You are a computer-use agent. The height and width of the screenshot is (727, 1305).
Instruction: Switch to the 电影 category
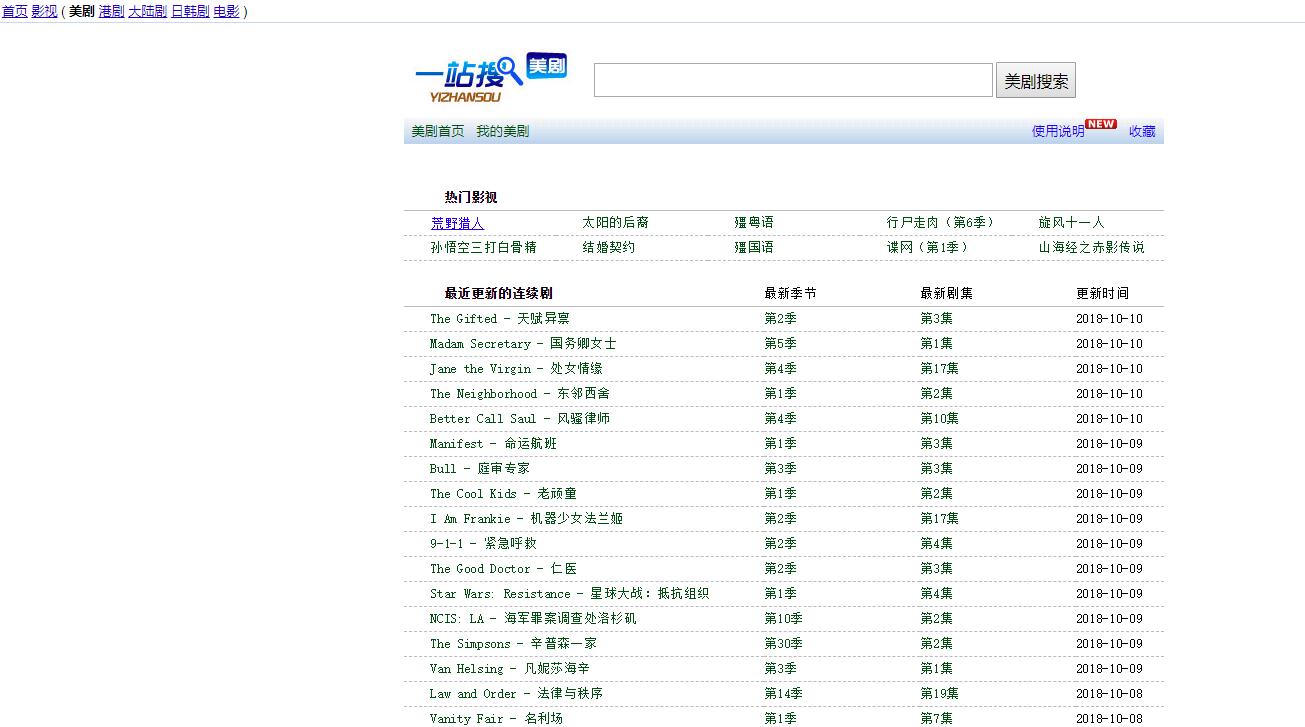pos(226,12)
